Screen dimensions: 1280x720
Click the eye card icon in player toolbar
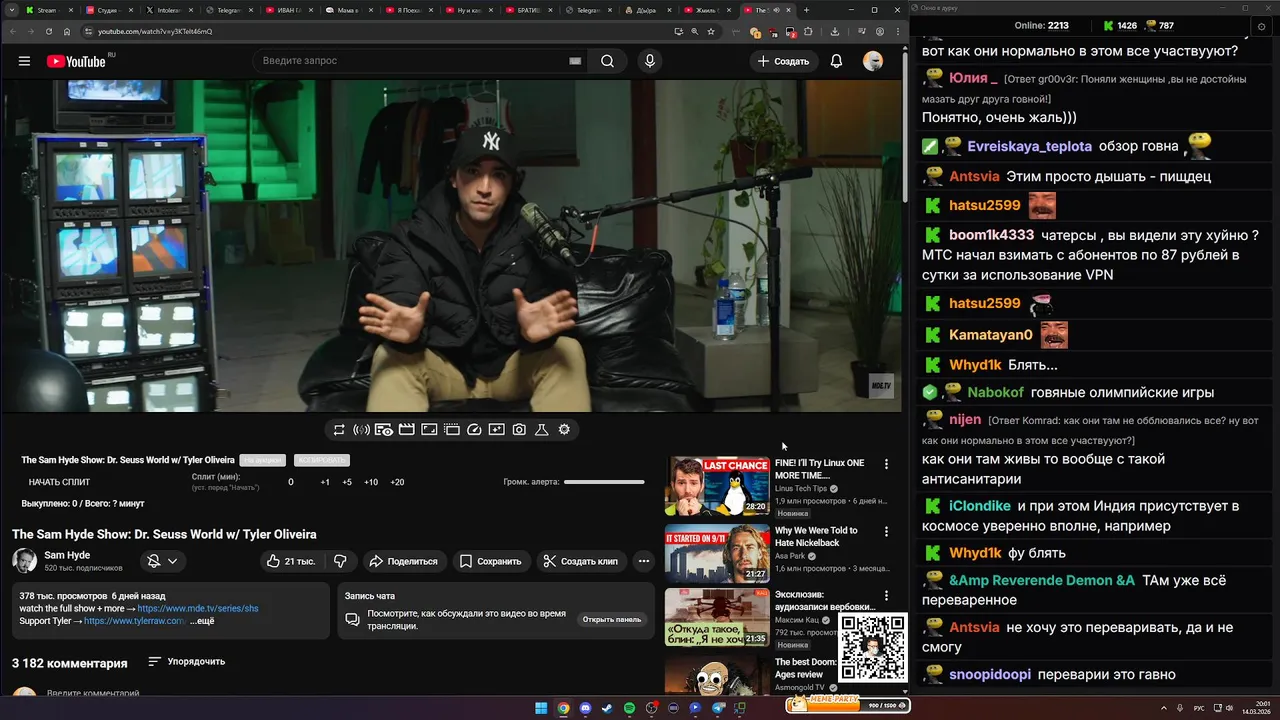(x=384, y=429)
